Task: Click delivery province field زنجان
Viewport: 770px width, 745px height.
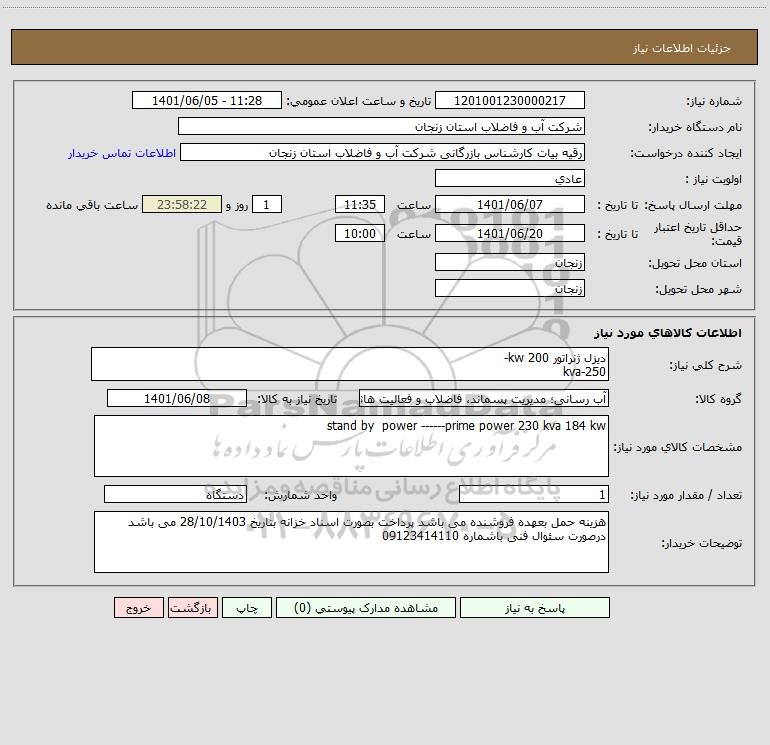Action: [510, 262]
